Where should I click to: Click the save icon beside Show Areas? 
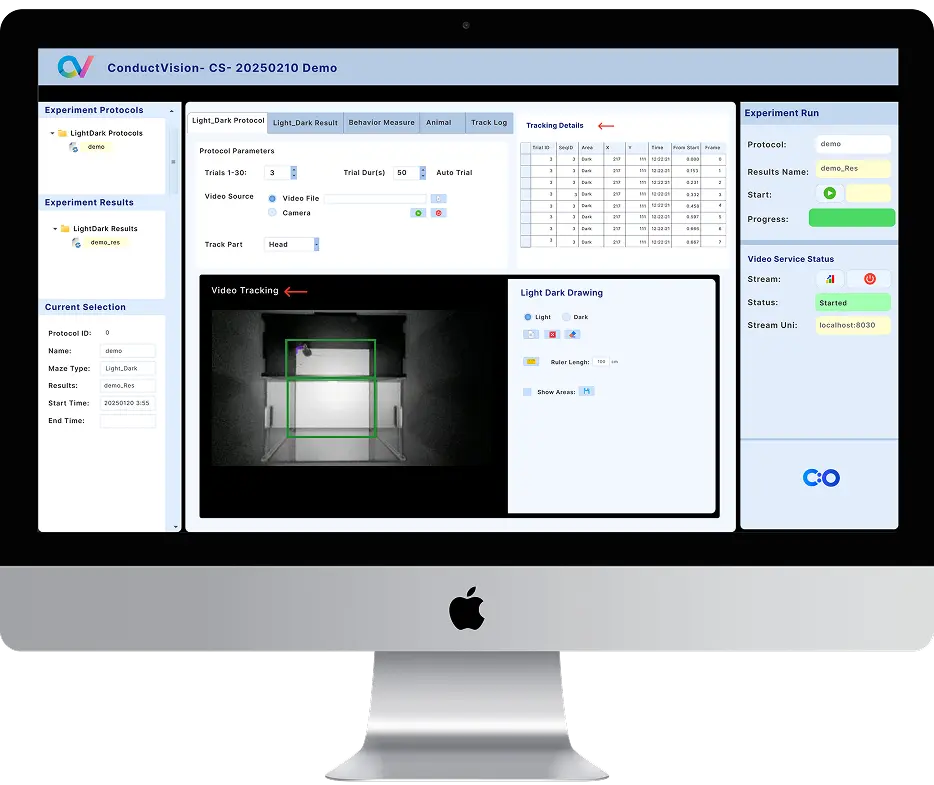(x=587, y=391)
